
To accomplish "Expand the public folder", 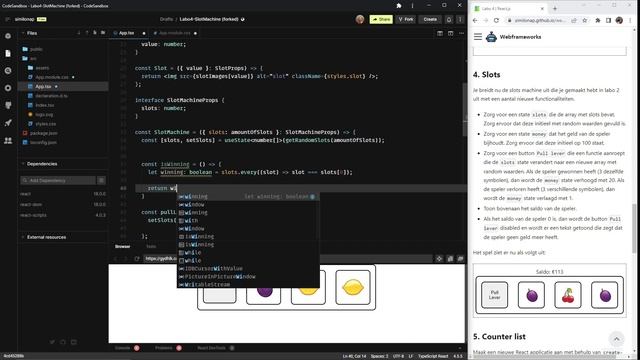I will coord(36,49).
